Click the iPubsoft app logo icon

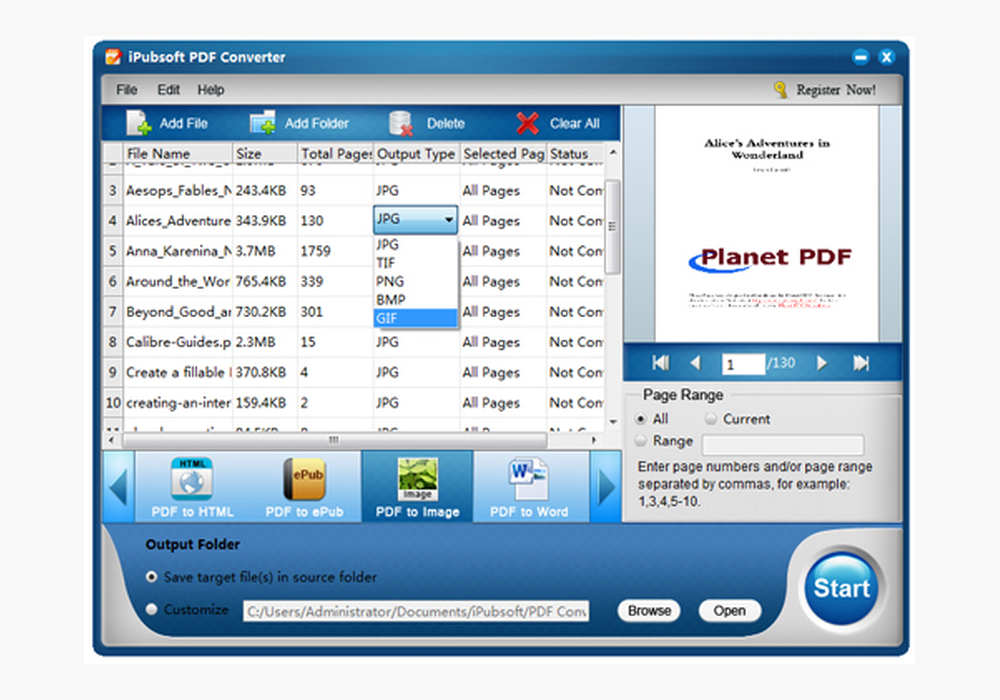(x=114, y=57)
